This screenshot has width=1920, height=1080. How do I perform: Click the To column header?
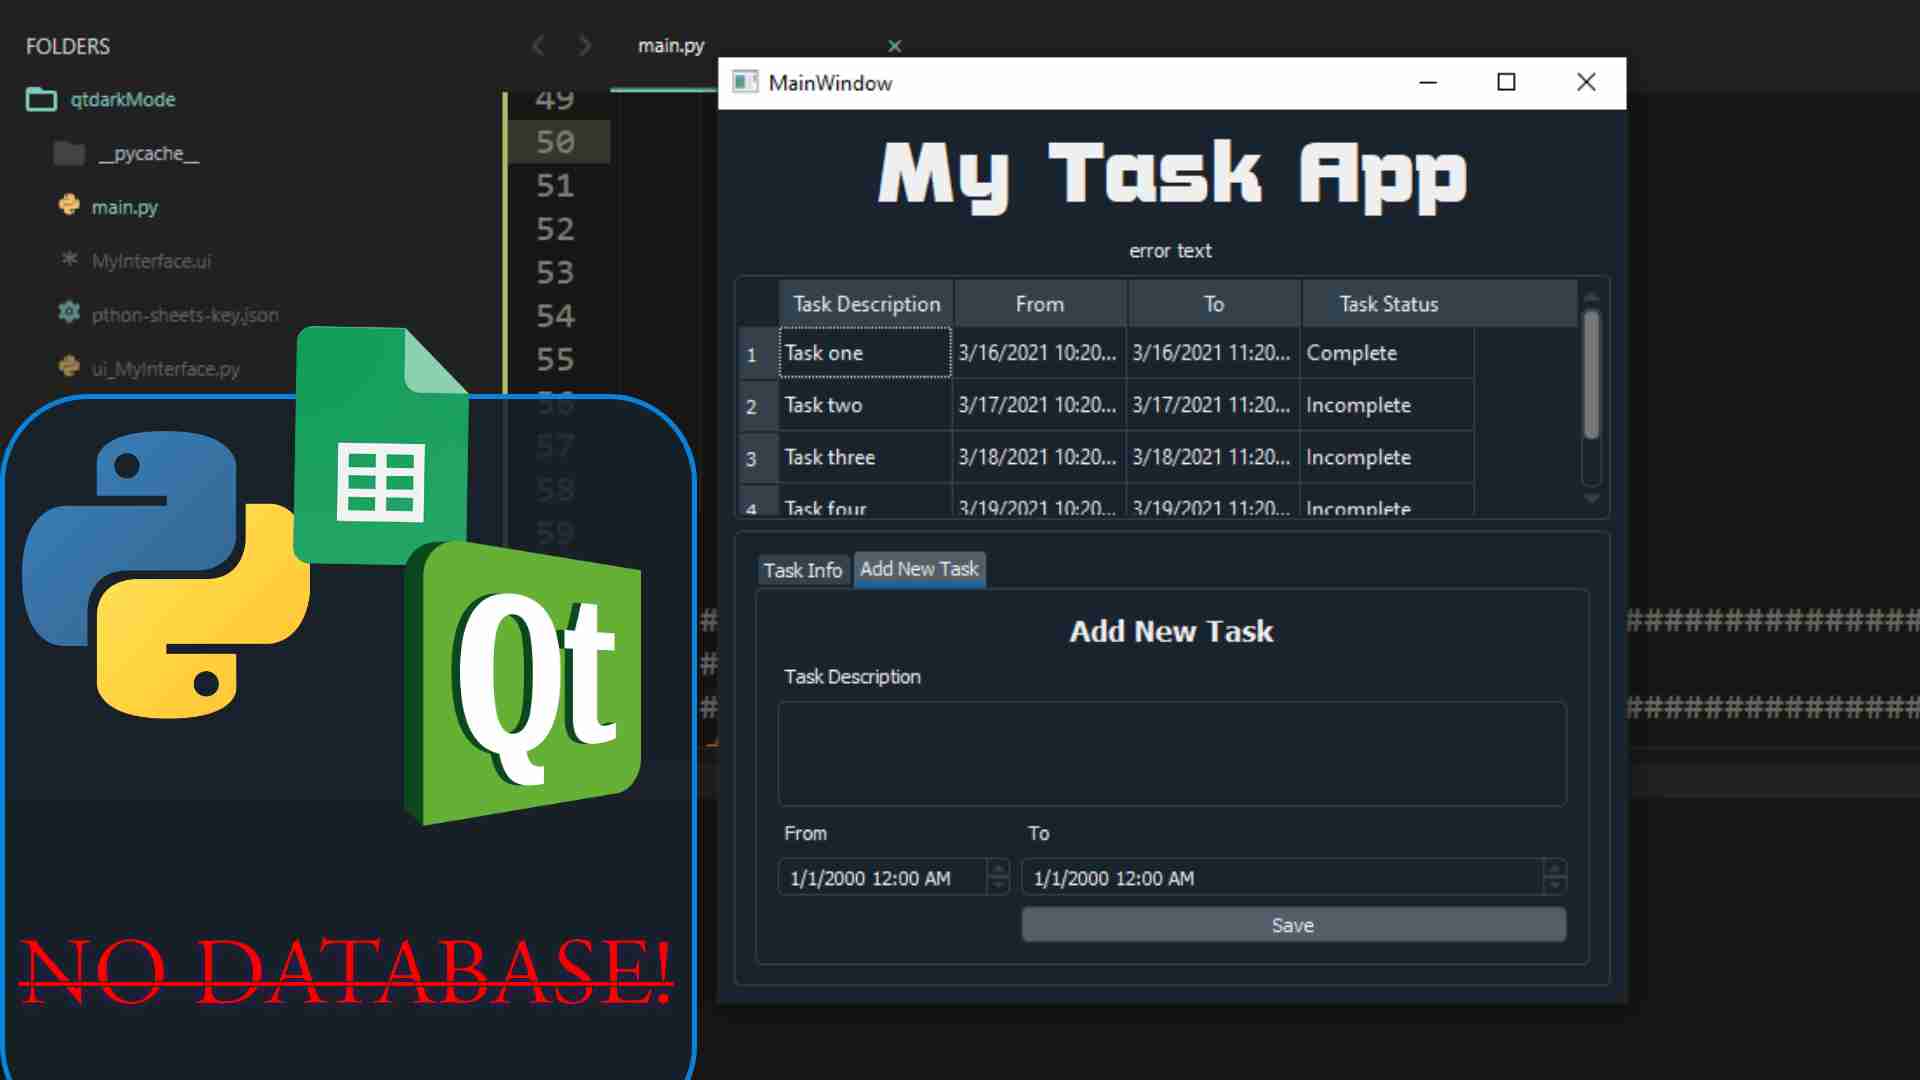click(x=1214, y=304)
